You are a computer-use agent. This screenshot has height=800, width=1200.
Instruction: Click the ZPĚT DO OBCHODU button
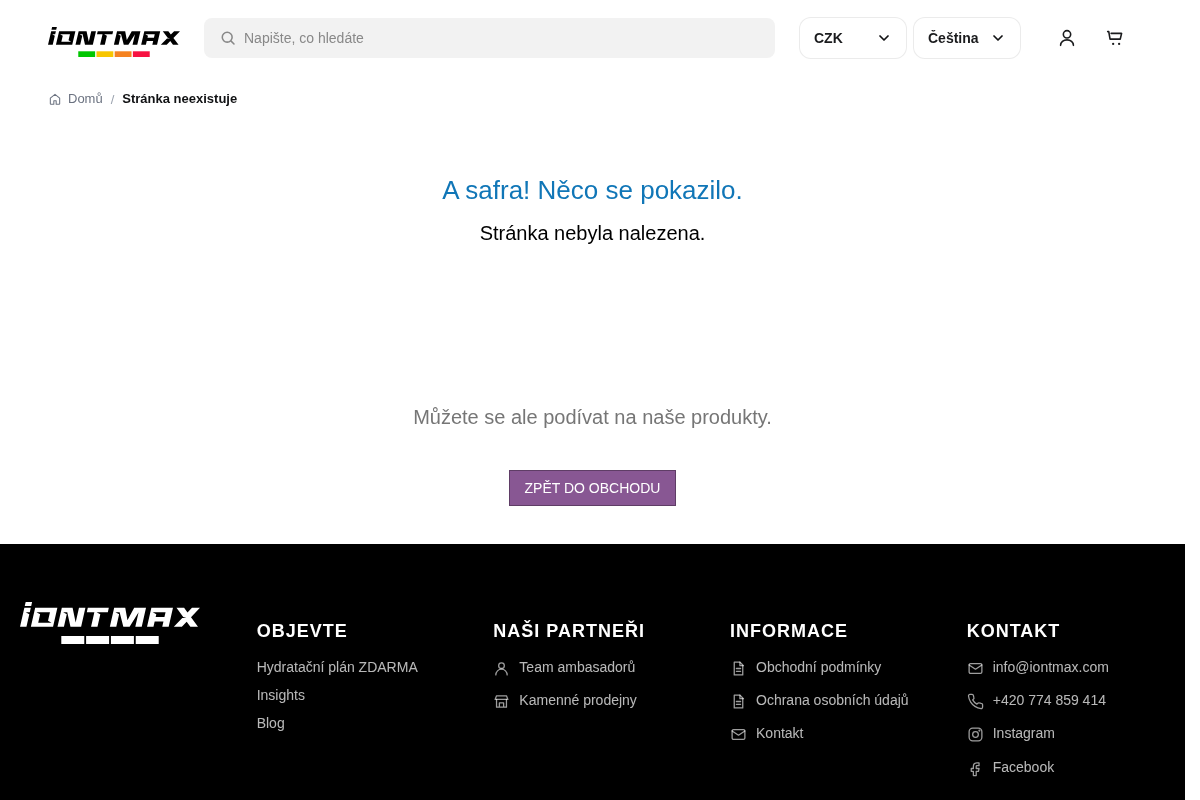[592, 488]
